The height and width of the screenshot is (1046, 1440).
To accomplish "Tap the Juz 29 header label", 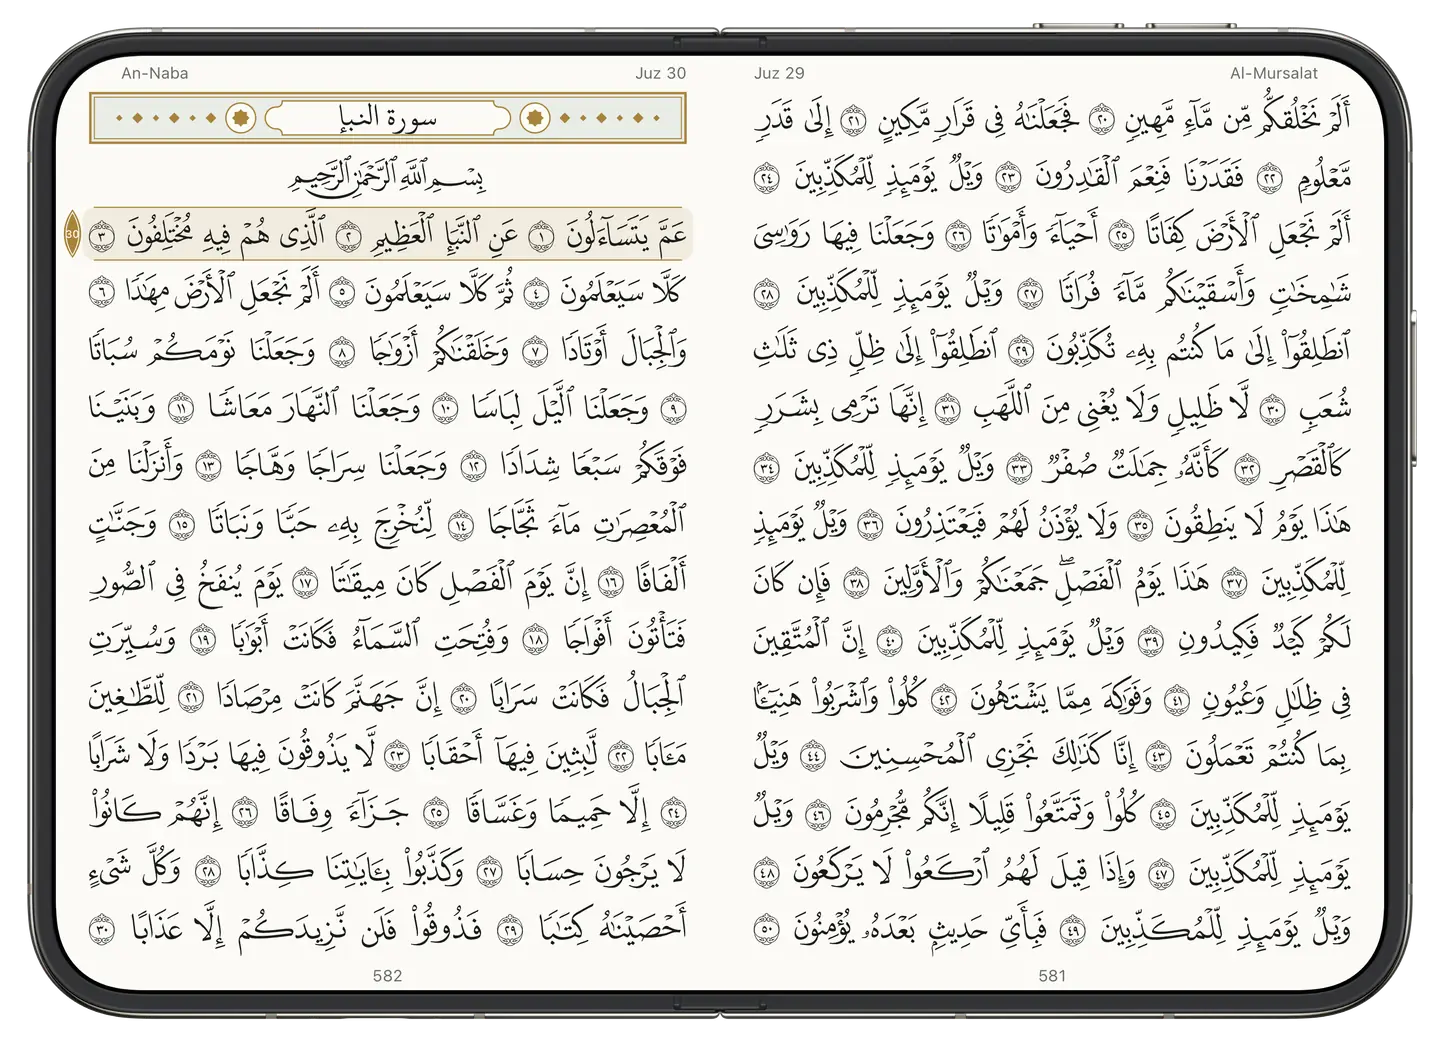I will tap(779, 73).
